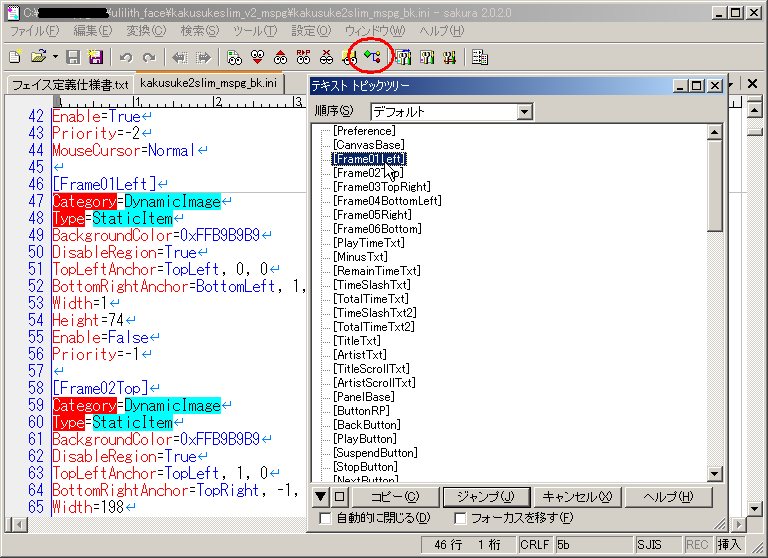Select [Frame03TopRight] in the tree
Image resolution: width=768 pixels, height=558 pixels.
click(382, 187)
